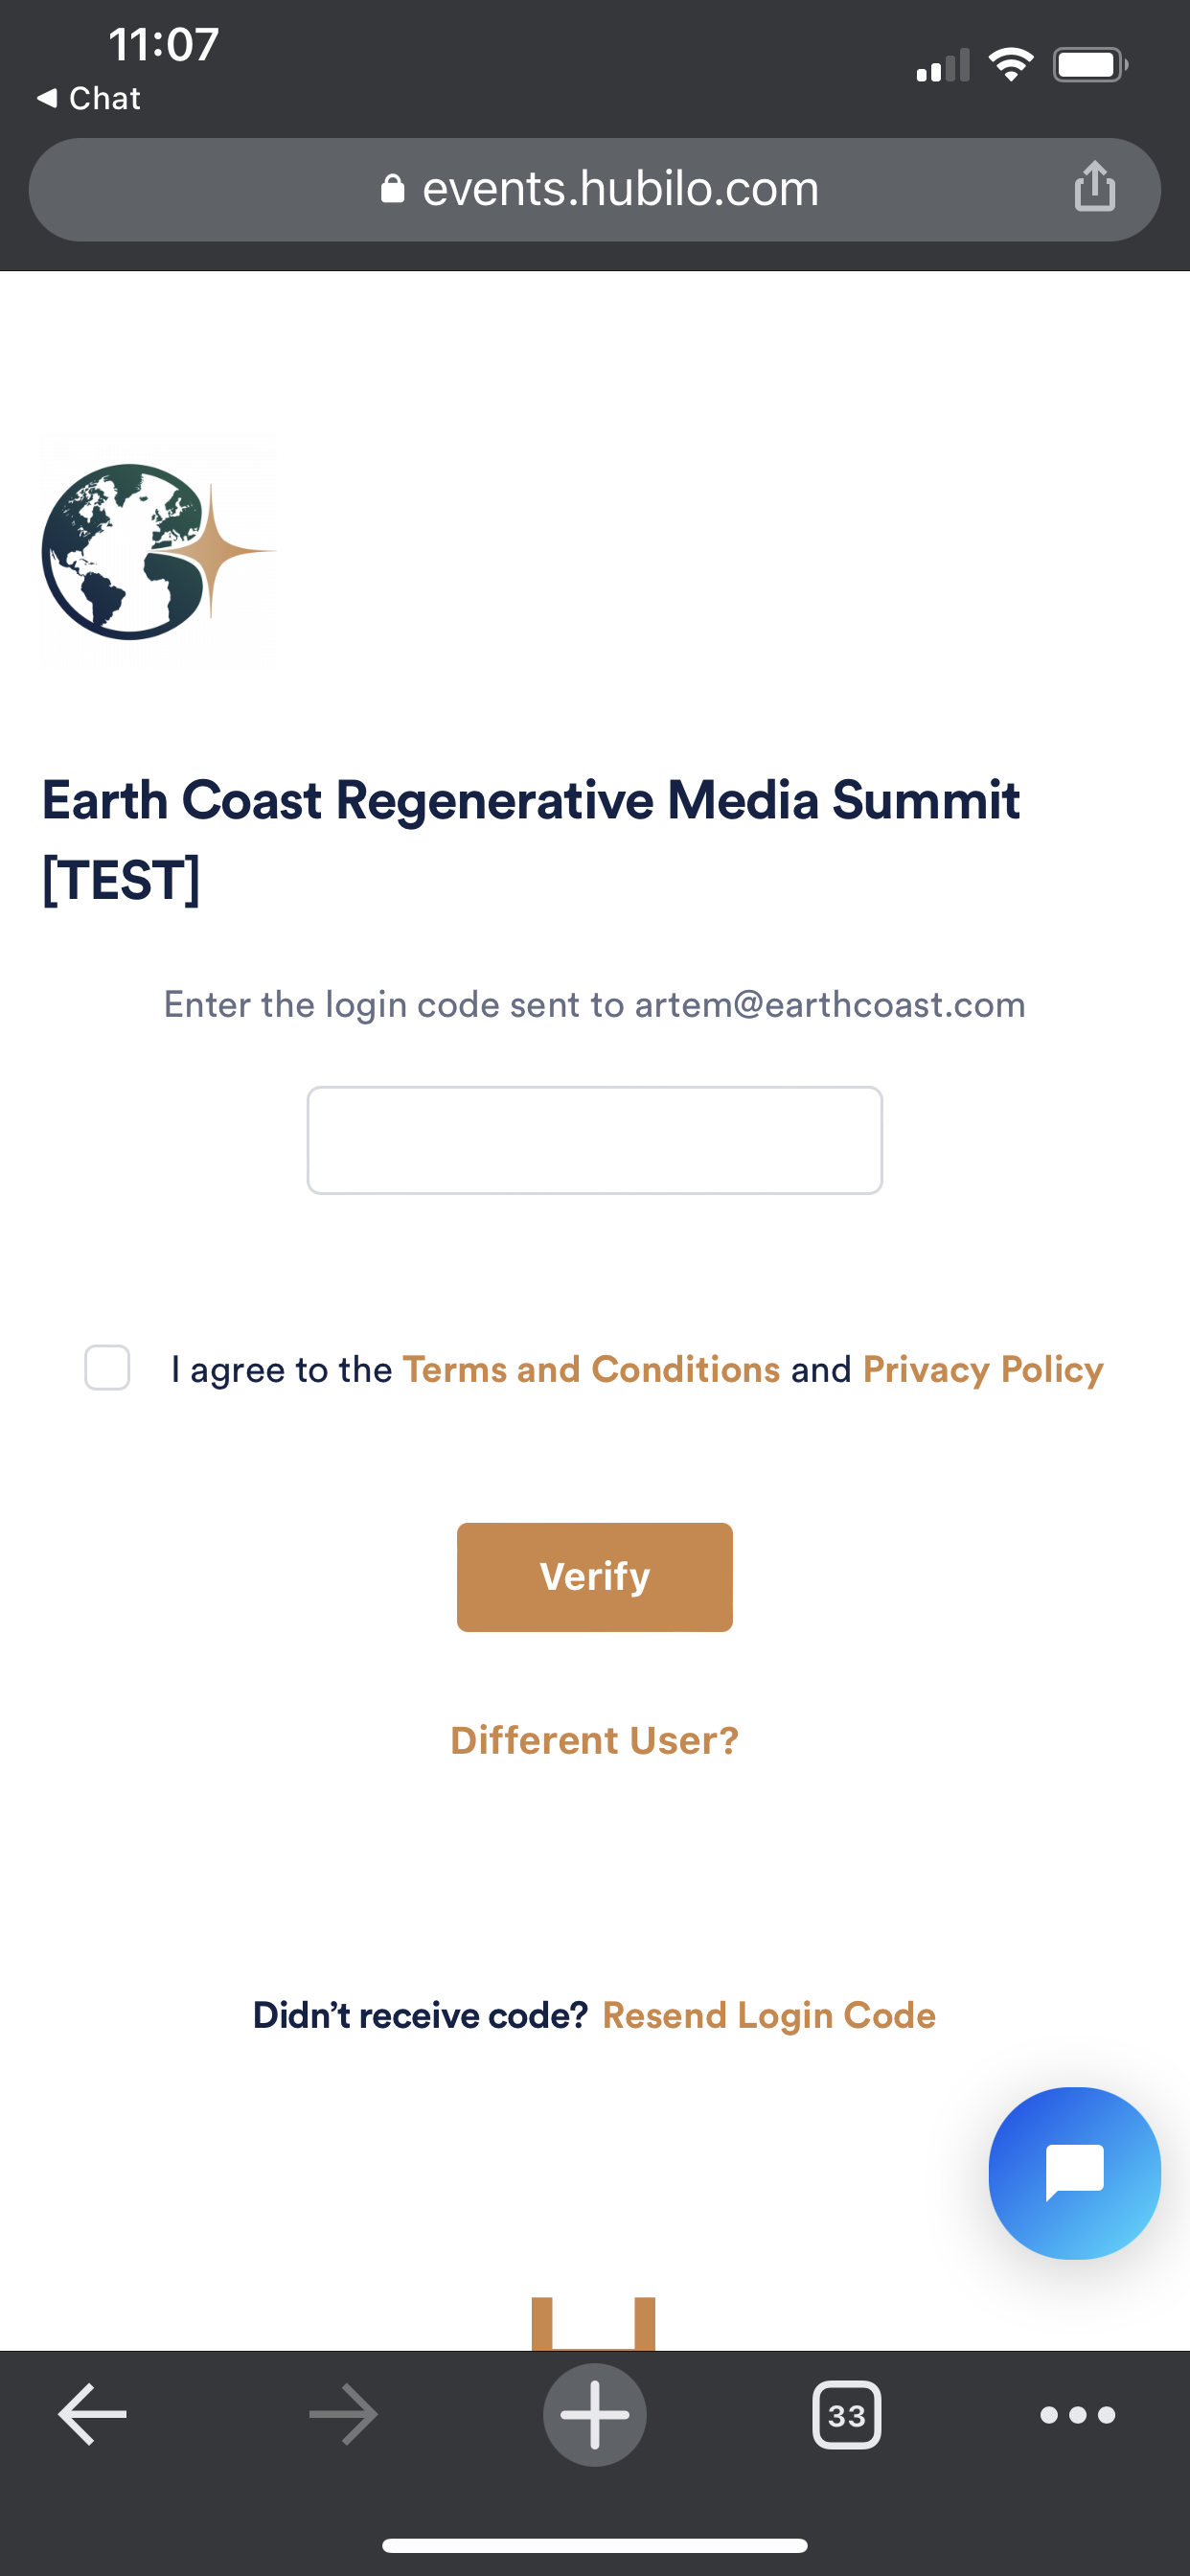Viewport: 1190px width, 2576px height.
Task: Tap the Wi-Fi status icon
Action: click(1010, 65)
